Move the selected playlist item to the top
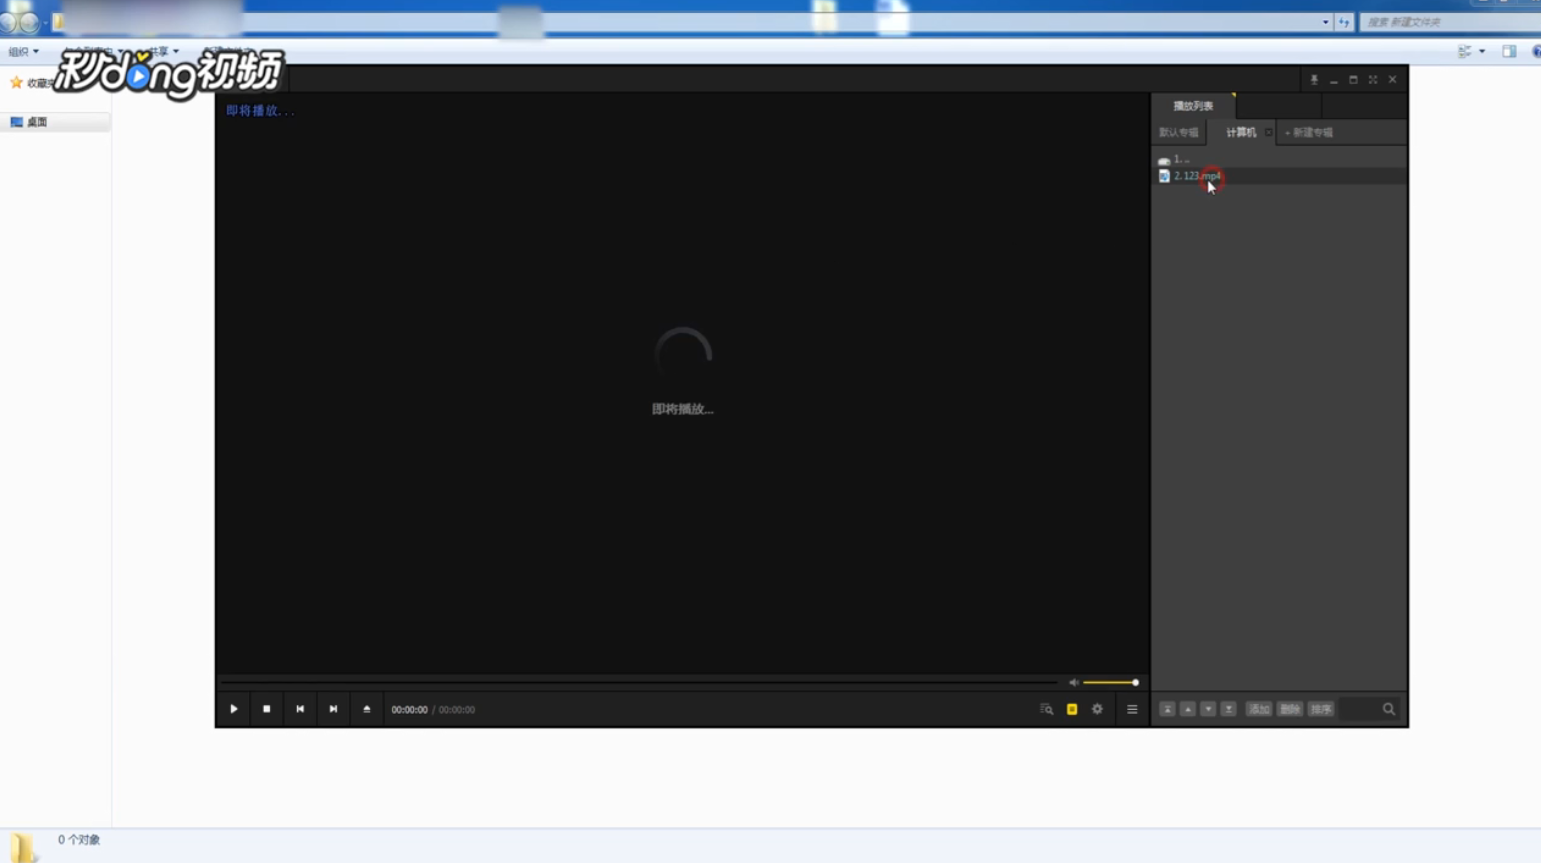This screenshot has width=1541, height=863. pos(1167,709)
